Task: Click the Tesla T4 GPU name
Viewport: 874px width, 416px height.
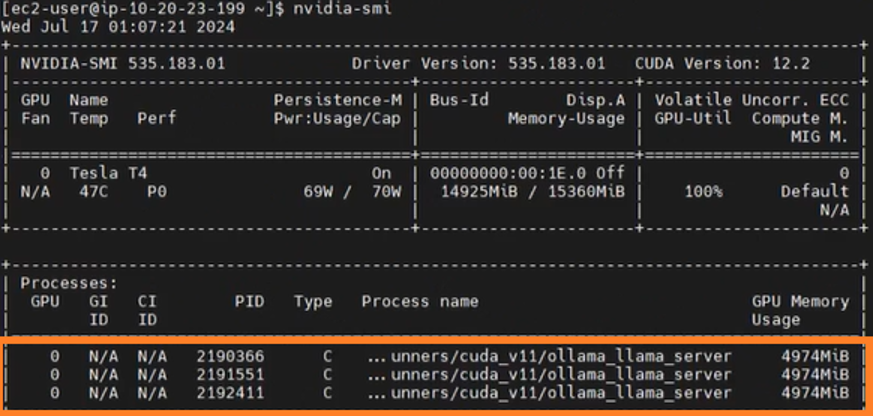Action: pyautogui.click(x=108, y=173)
